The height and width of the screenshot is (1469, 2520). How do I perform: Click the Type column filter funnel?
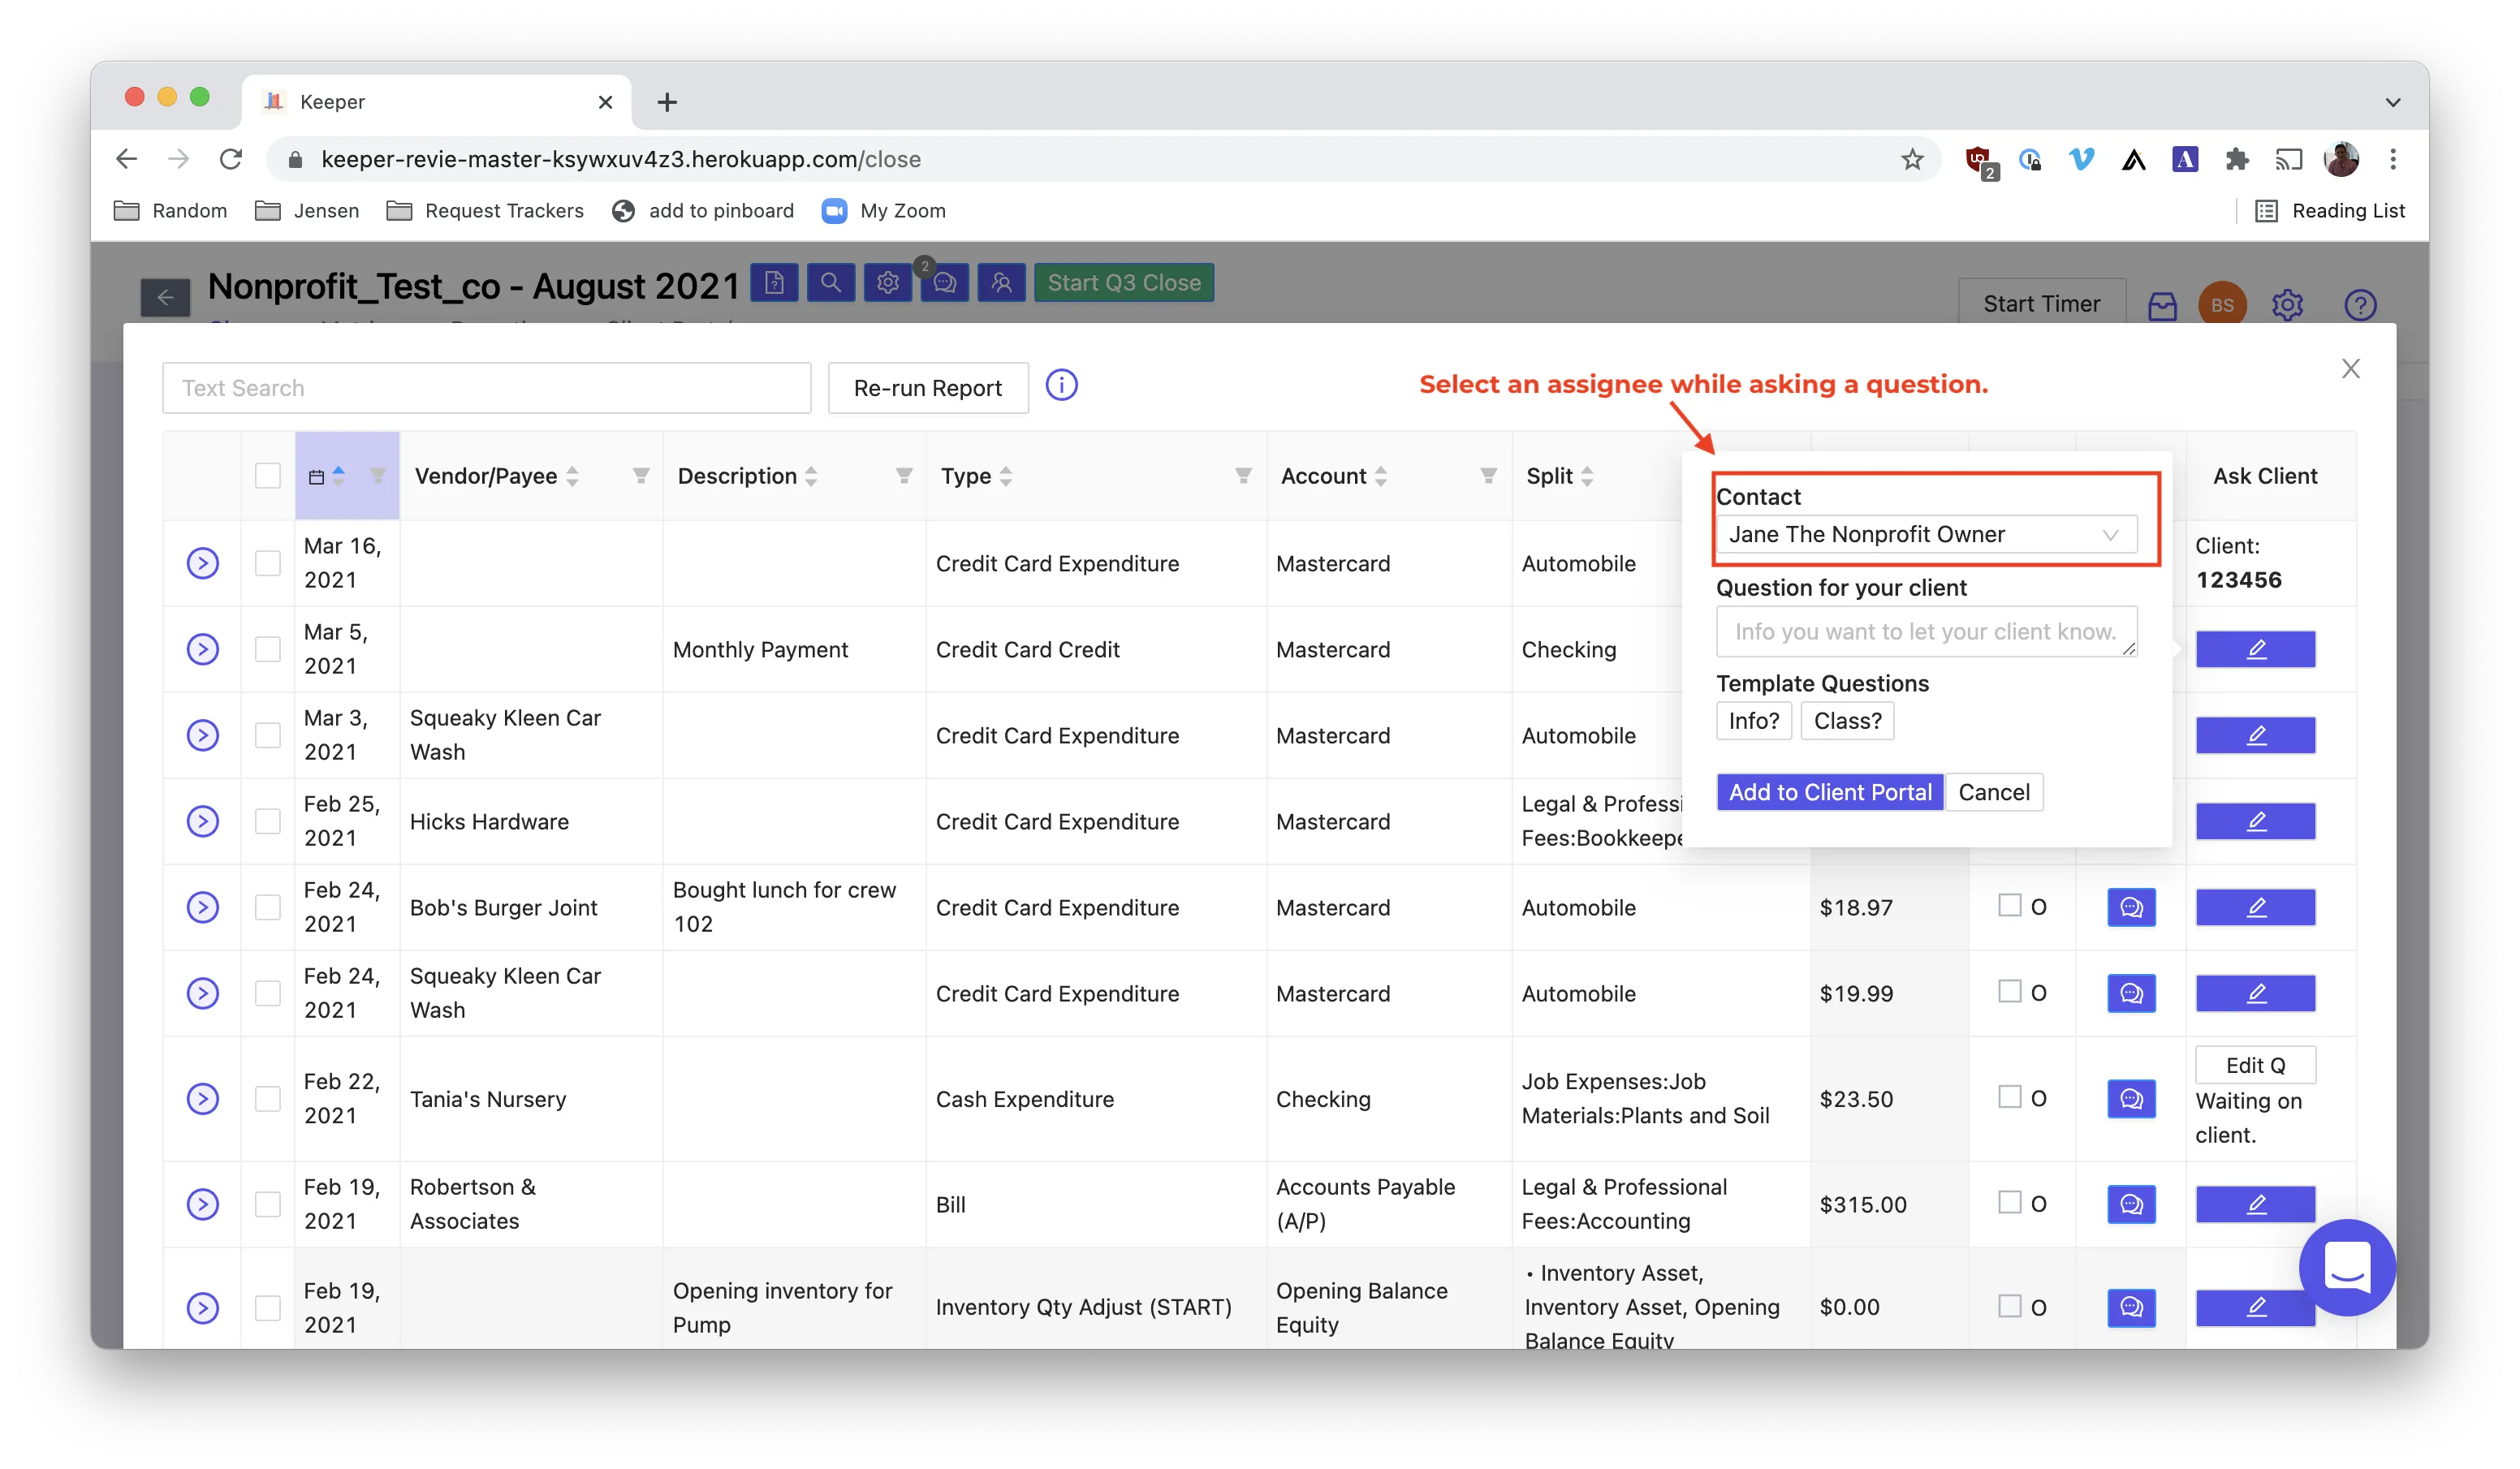tap(1243, 476)
